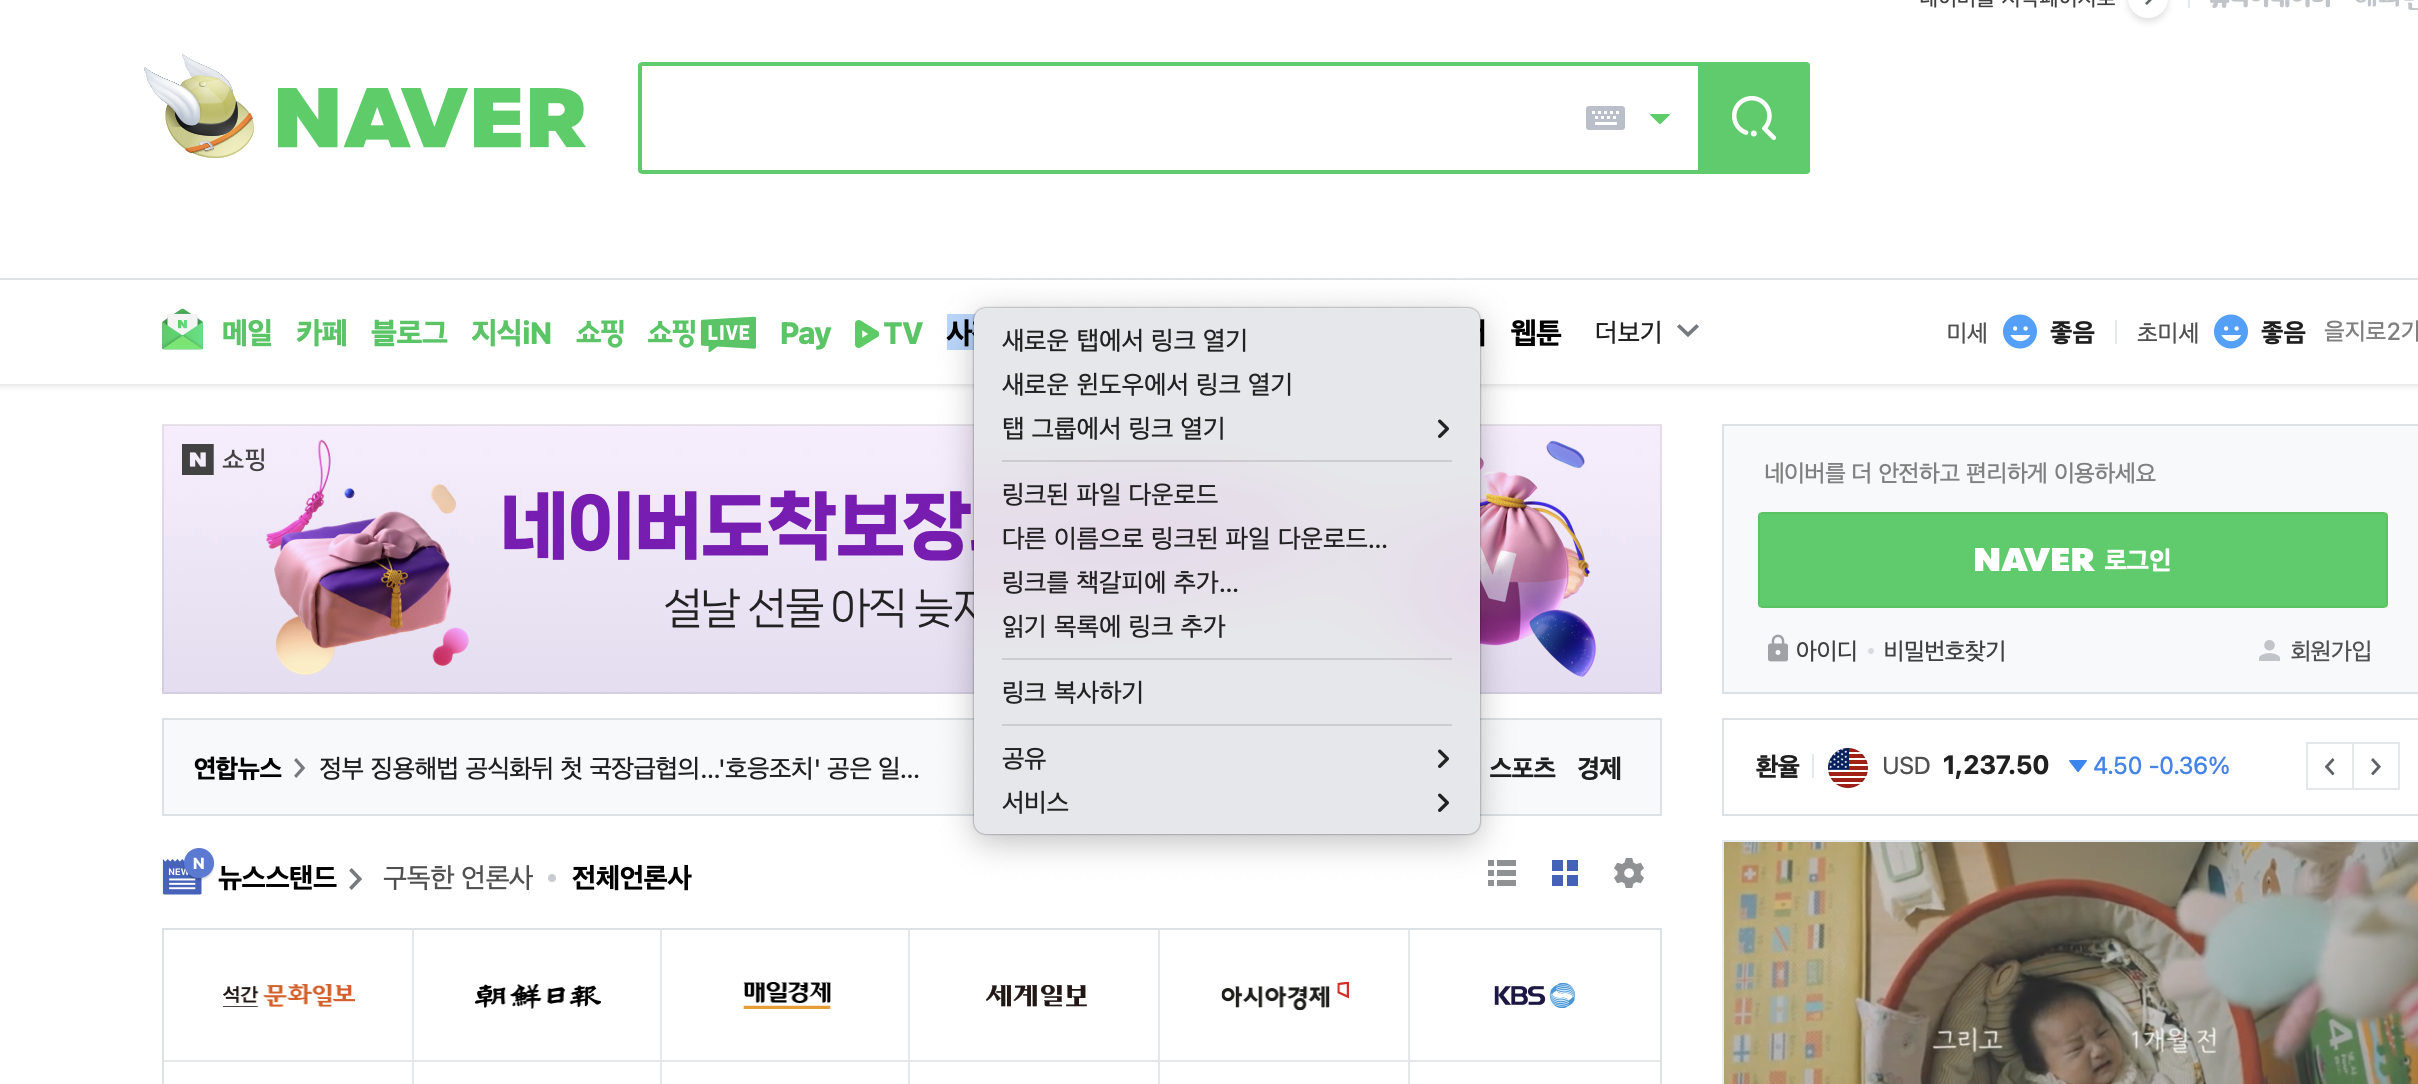Open 조선일보 publisher tile

537,995
